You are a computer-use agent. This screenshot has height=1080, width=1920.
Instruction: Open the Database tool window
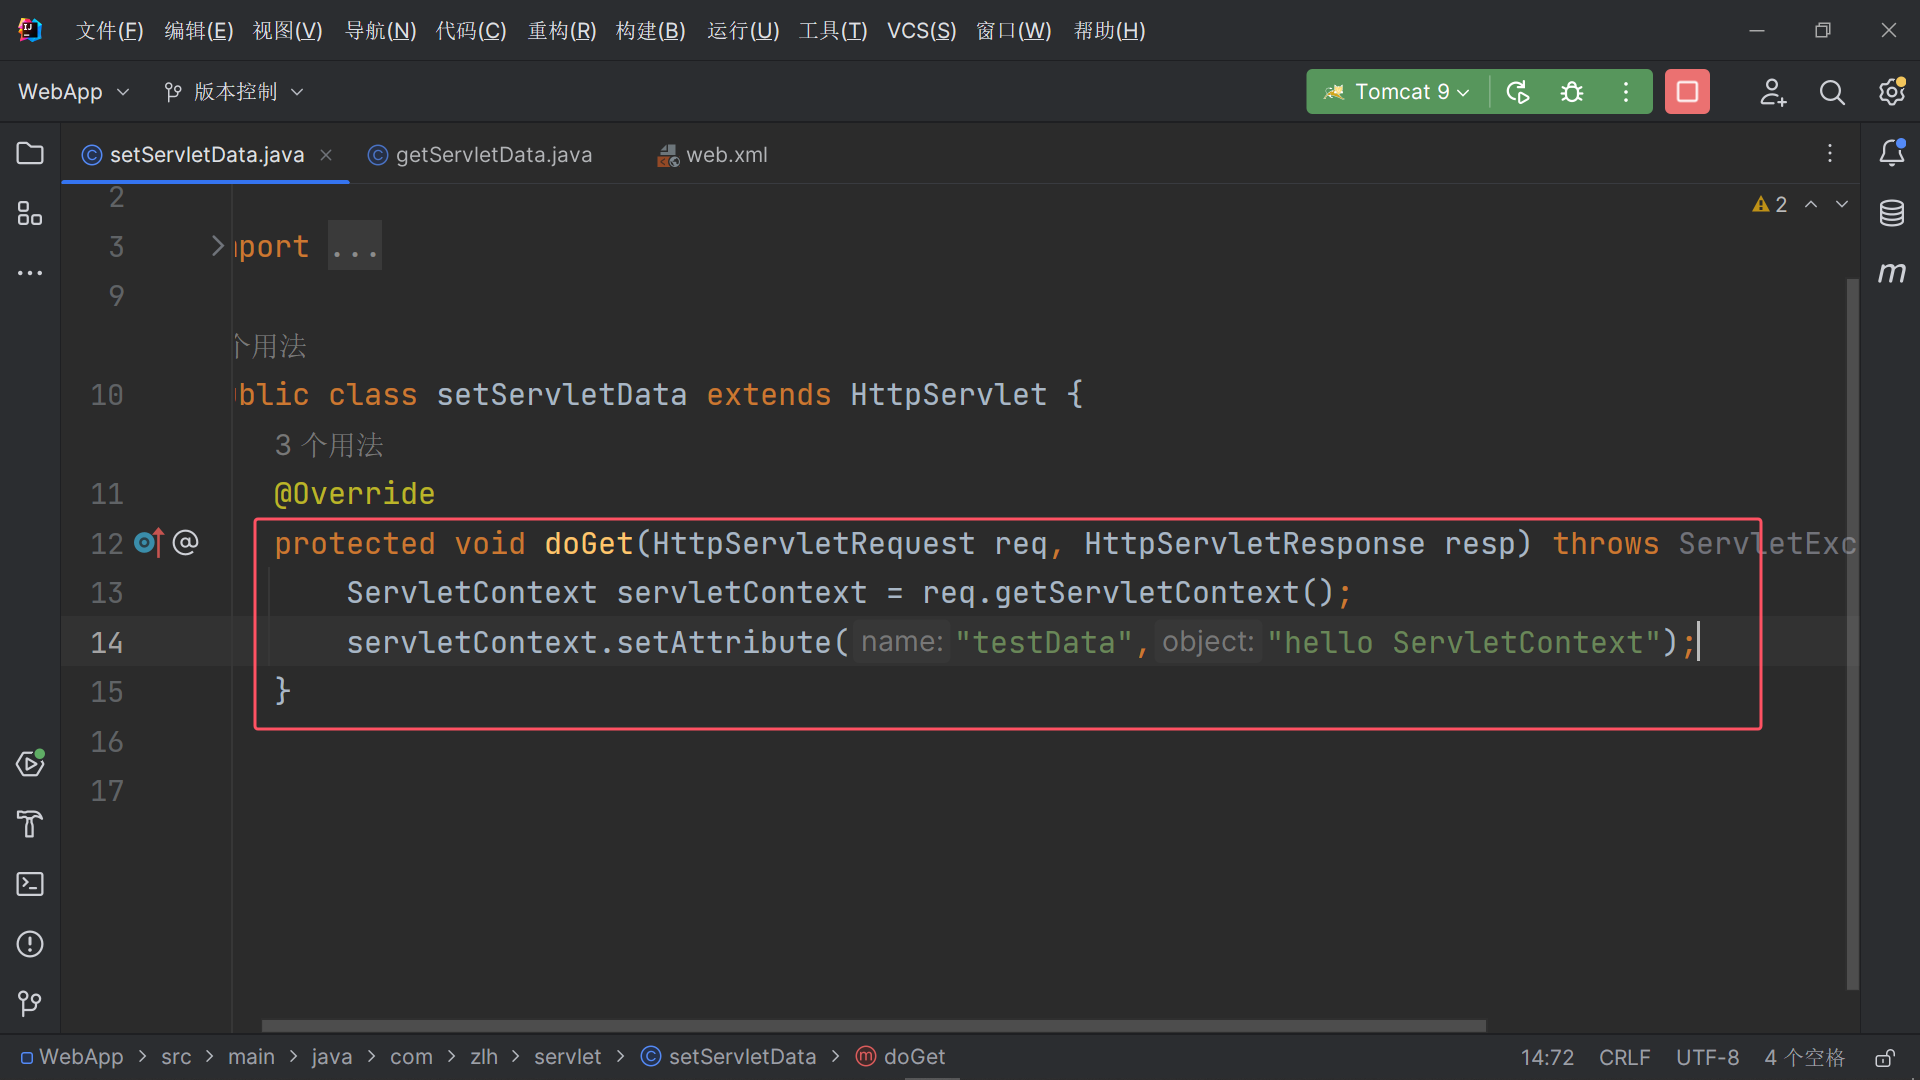coord(1891,212)
